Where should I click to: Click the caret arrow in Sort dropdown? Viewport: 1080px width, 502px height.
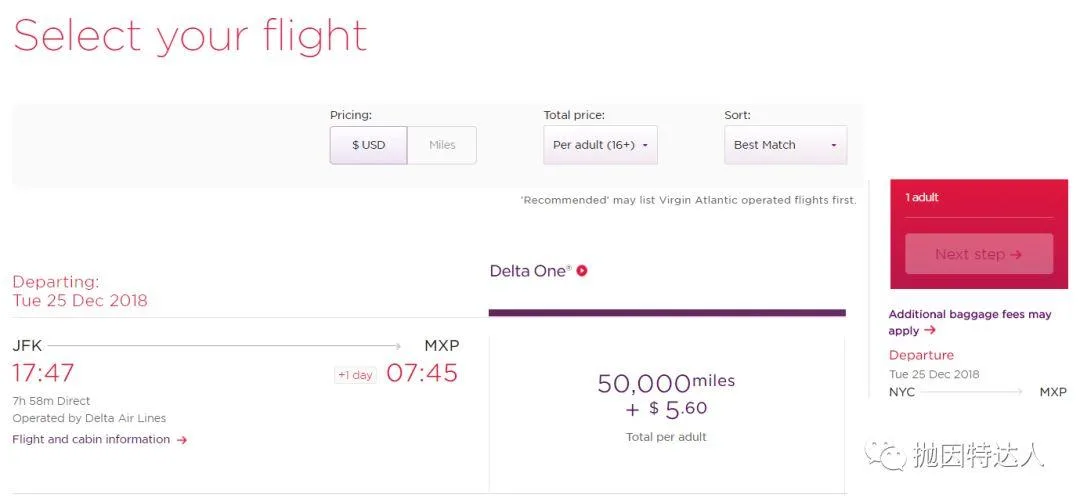click(833, 146)
